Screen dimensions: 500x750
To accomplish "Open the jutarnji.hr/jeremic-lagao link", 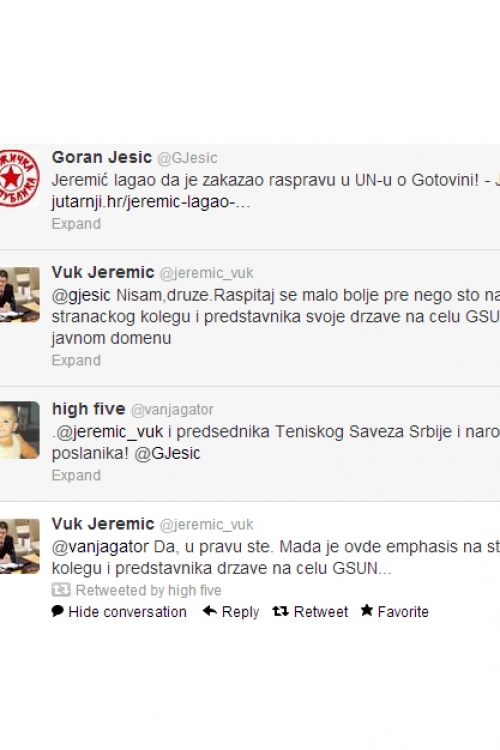I will coord(151,202).
